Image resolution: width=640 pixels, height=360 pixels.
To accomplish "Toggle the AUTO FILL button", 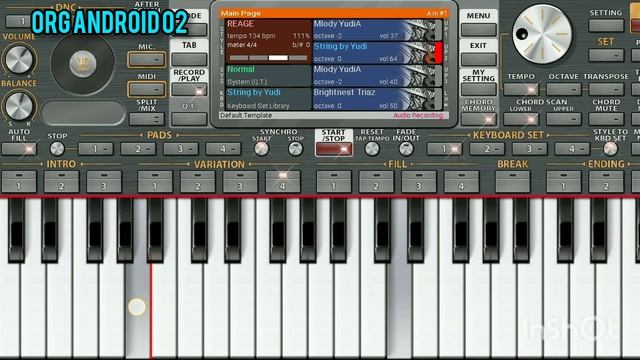I will 19,149.
